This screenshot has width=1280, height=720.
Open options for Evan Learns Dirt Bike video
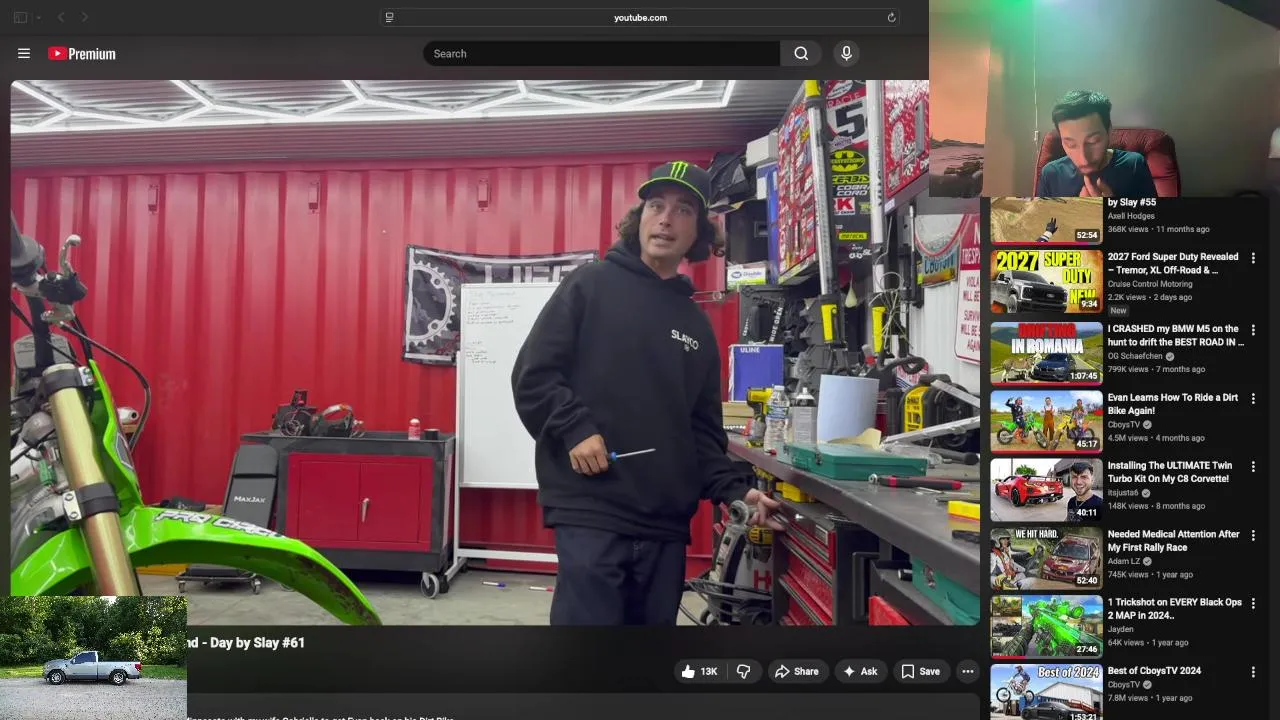[1253, 399]
